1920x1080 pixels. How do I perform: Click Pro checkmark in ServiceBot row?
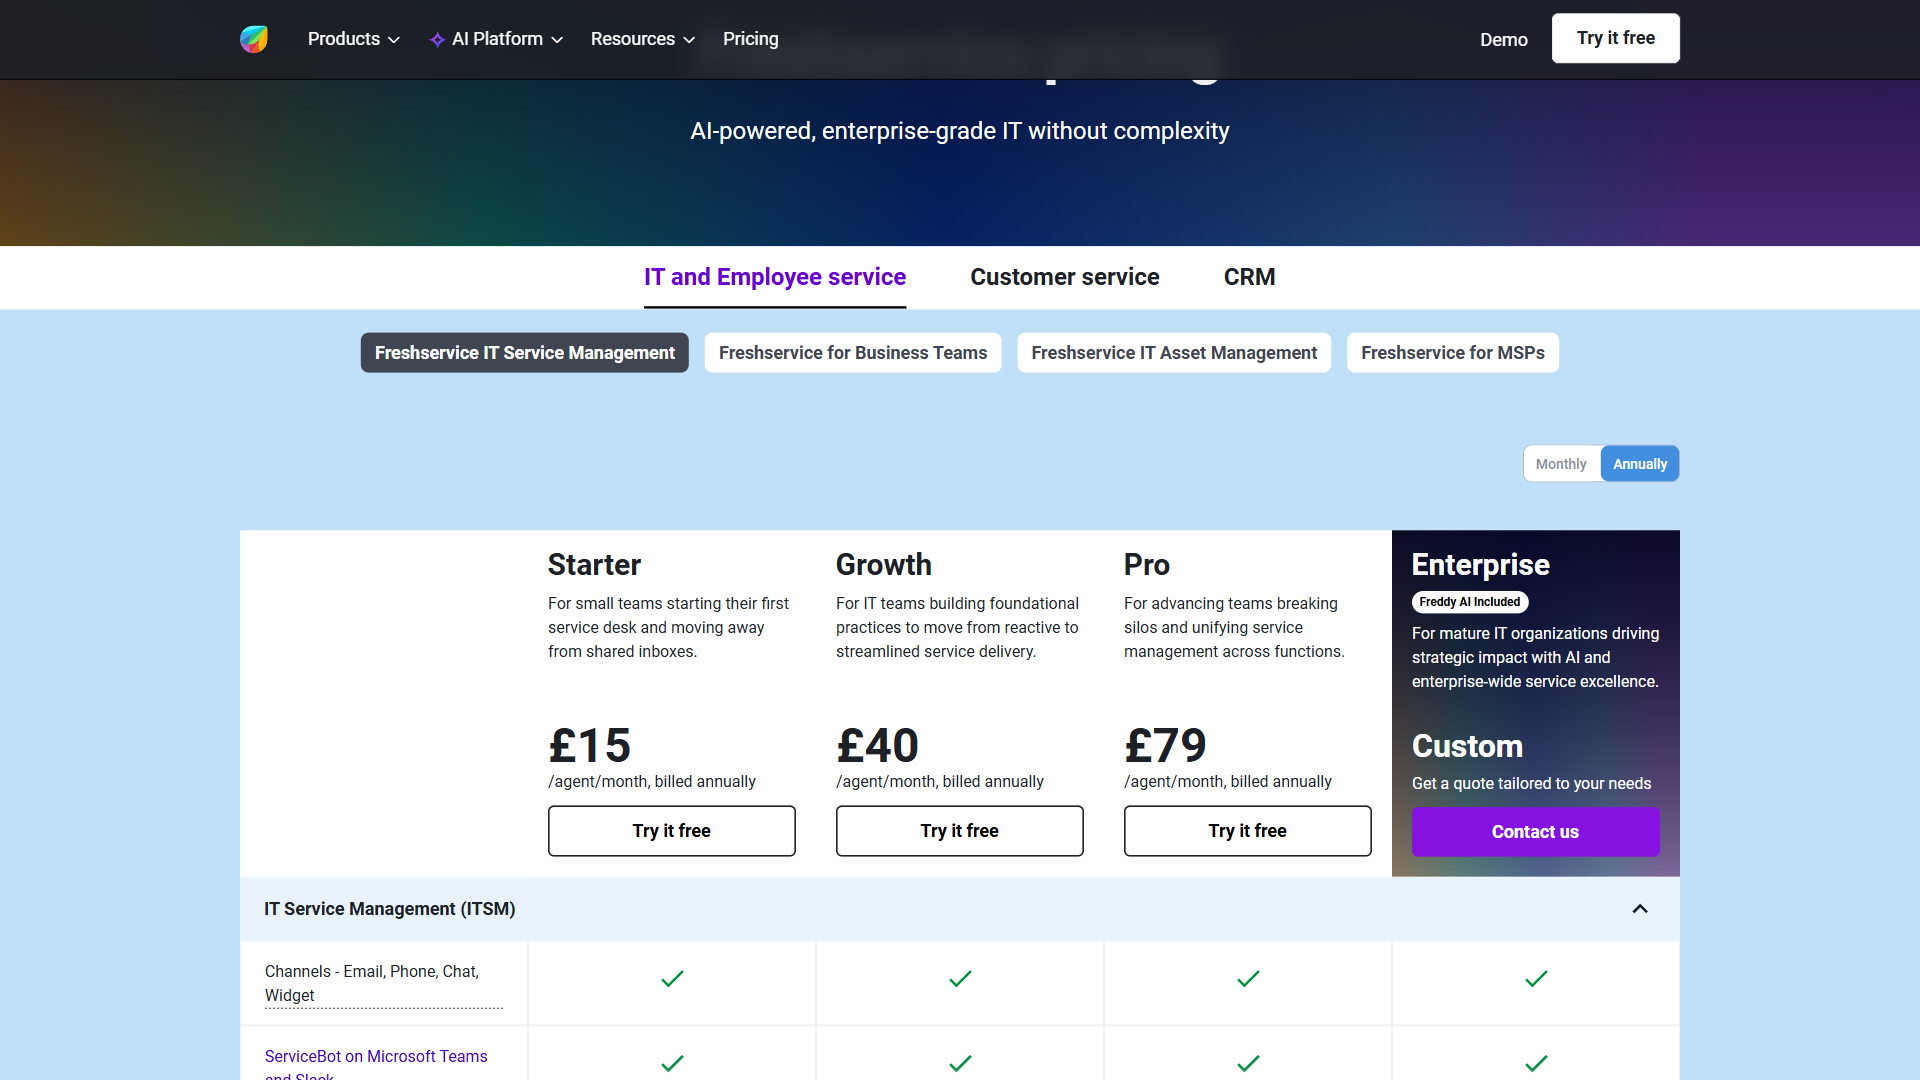(x=1248, y=1063)
